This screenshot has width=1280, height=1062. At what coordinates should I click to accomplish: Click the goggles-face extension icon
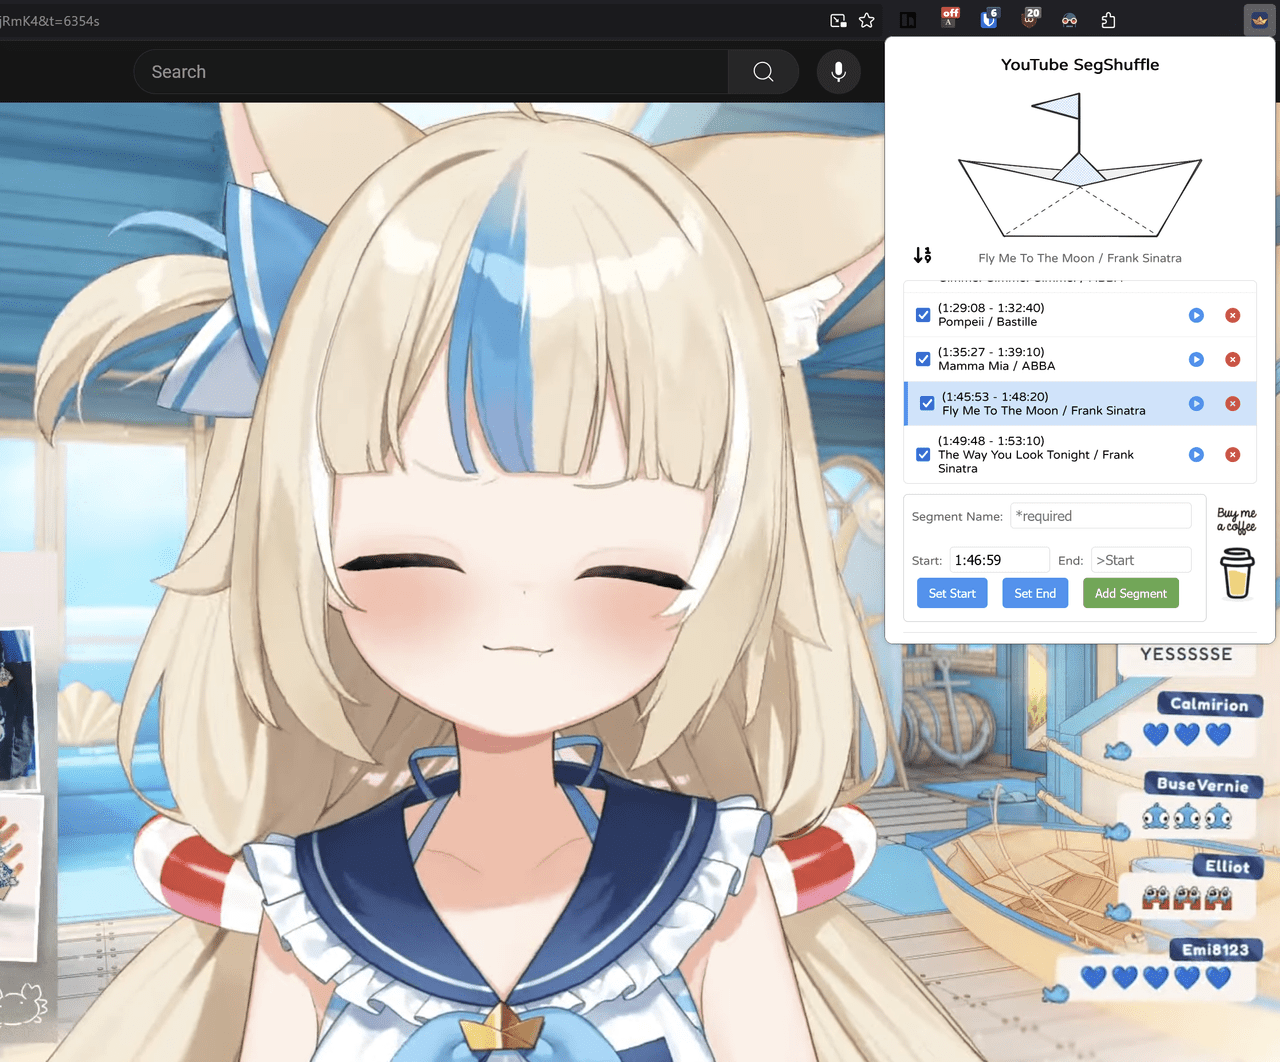click(1069, 20)
